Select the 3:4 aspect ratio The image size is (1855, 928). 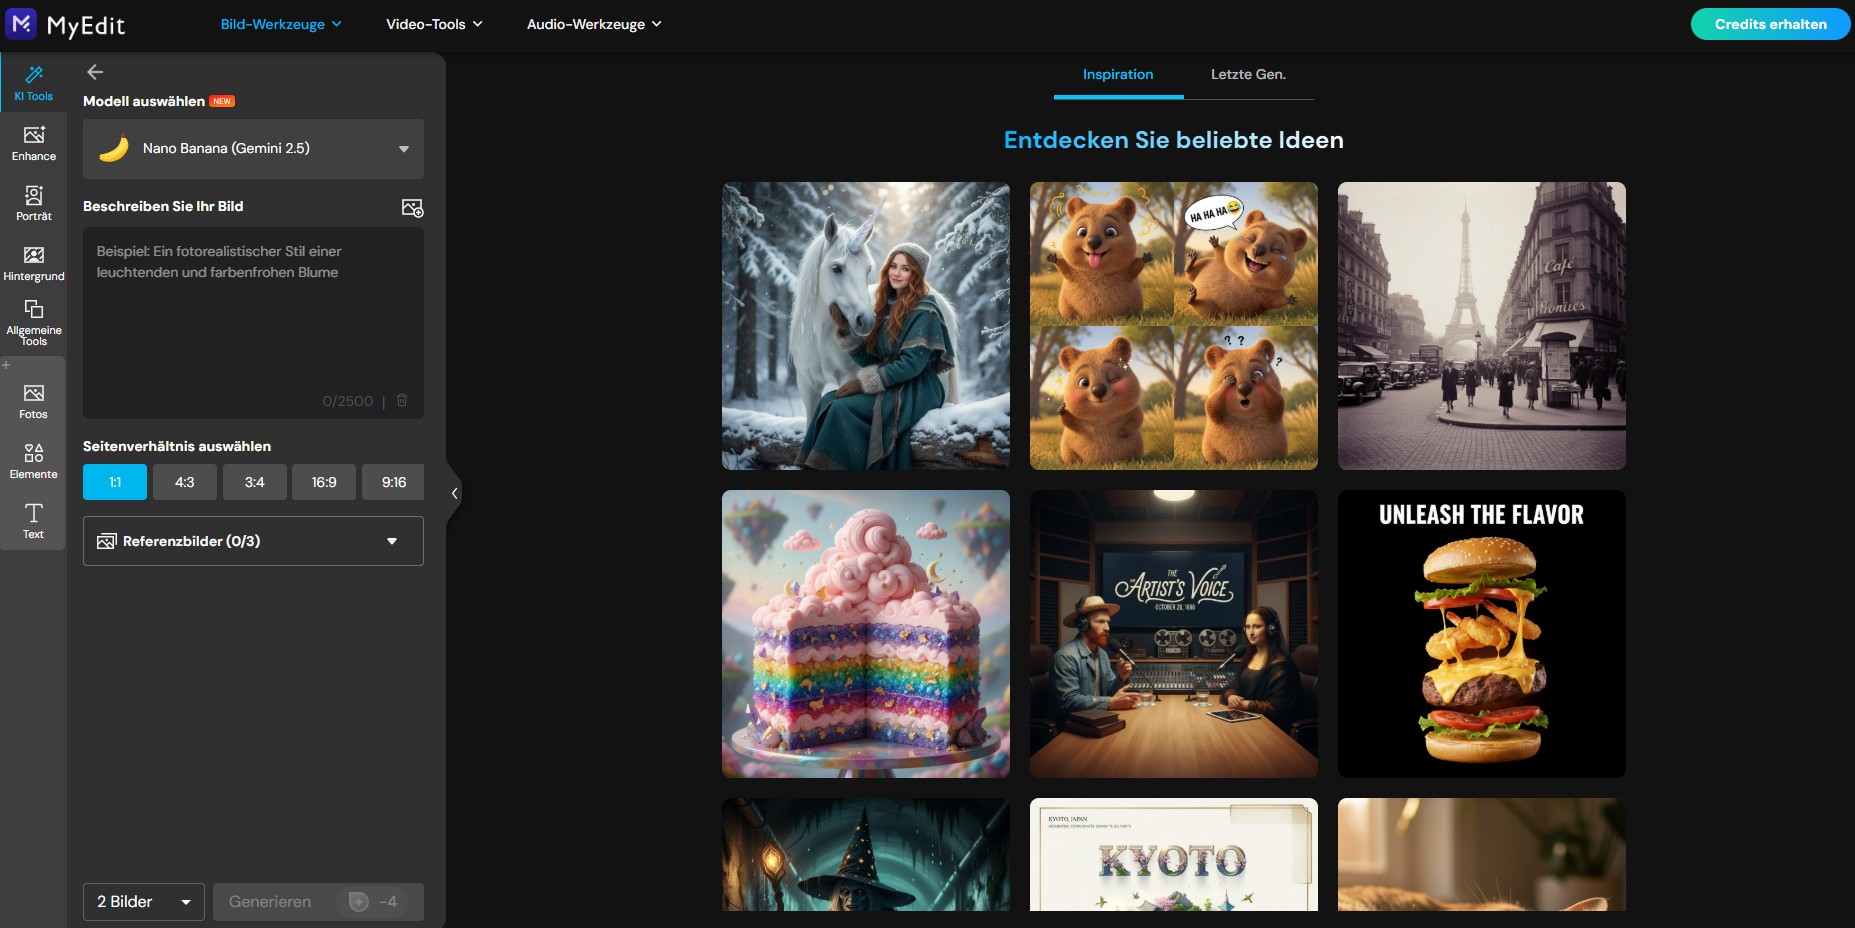[255, 482]
